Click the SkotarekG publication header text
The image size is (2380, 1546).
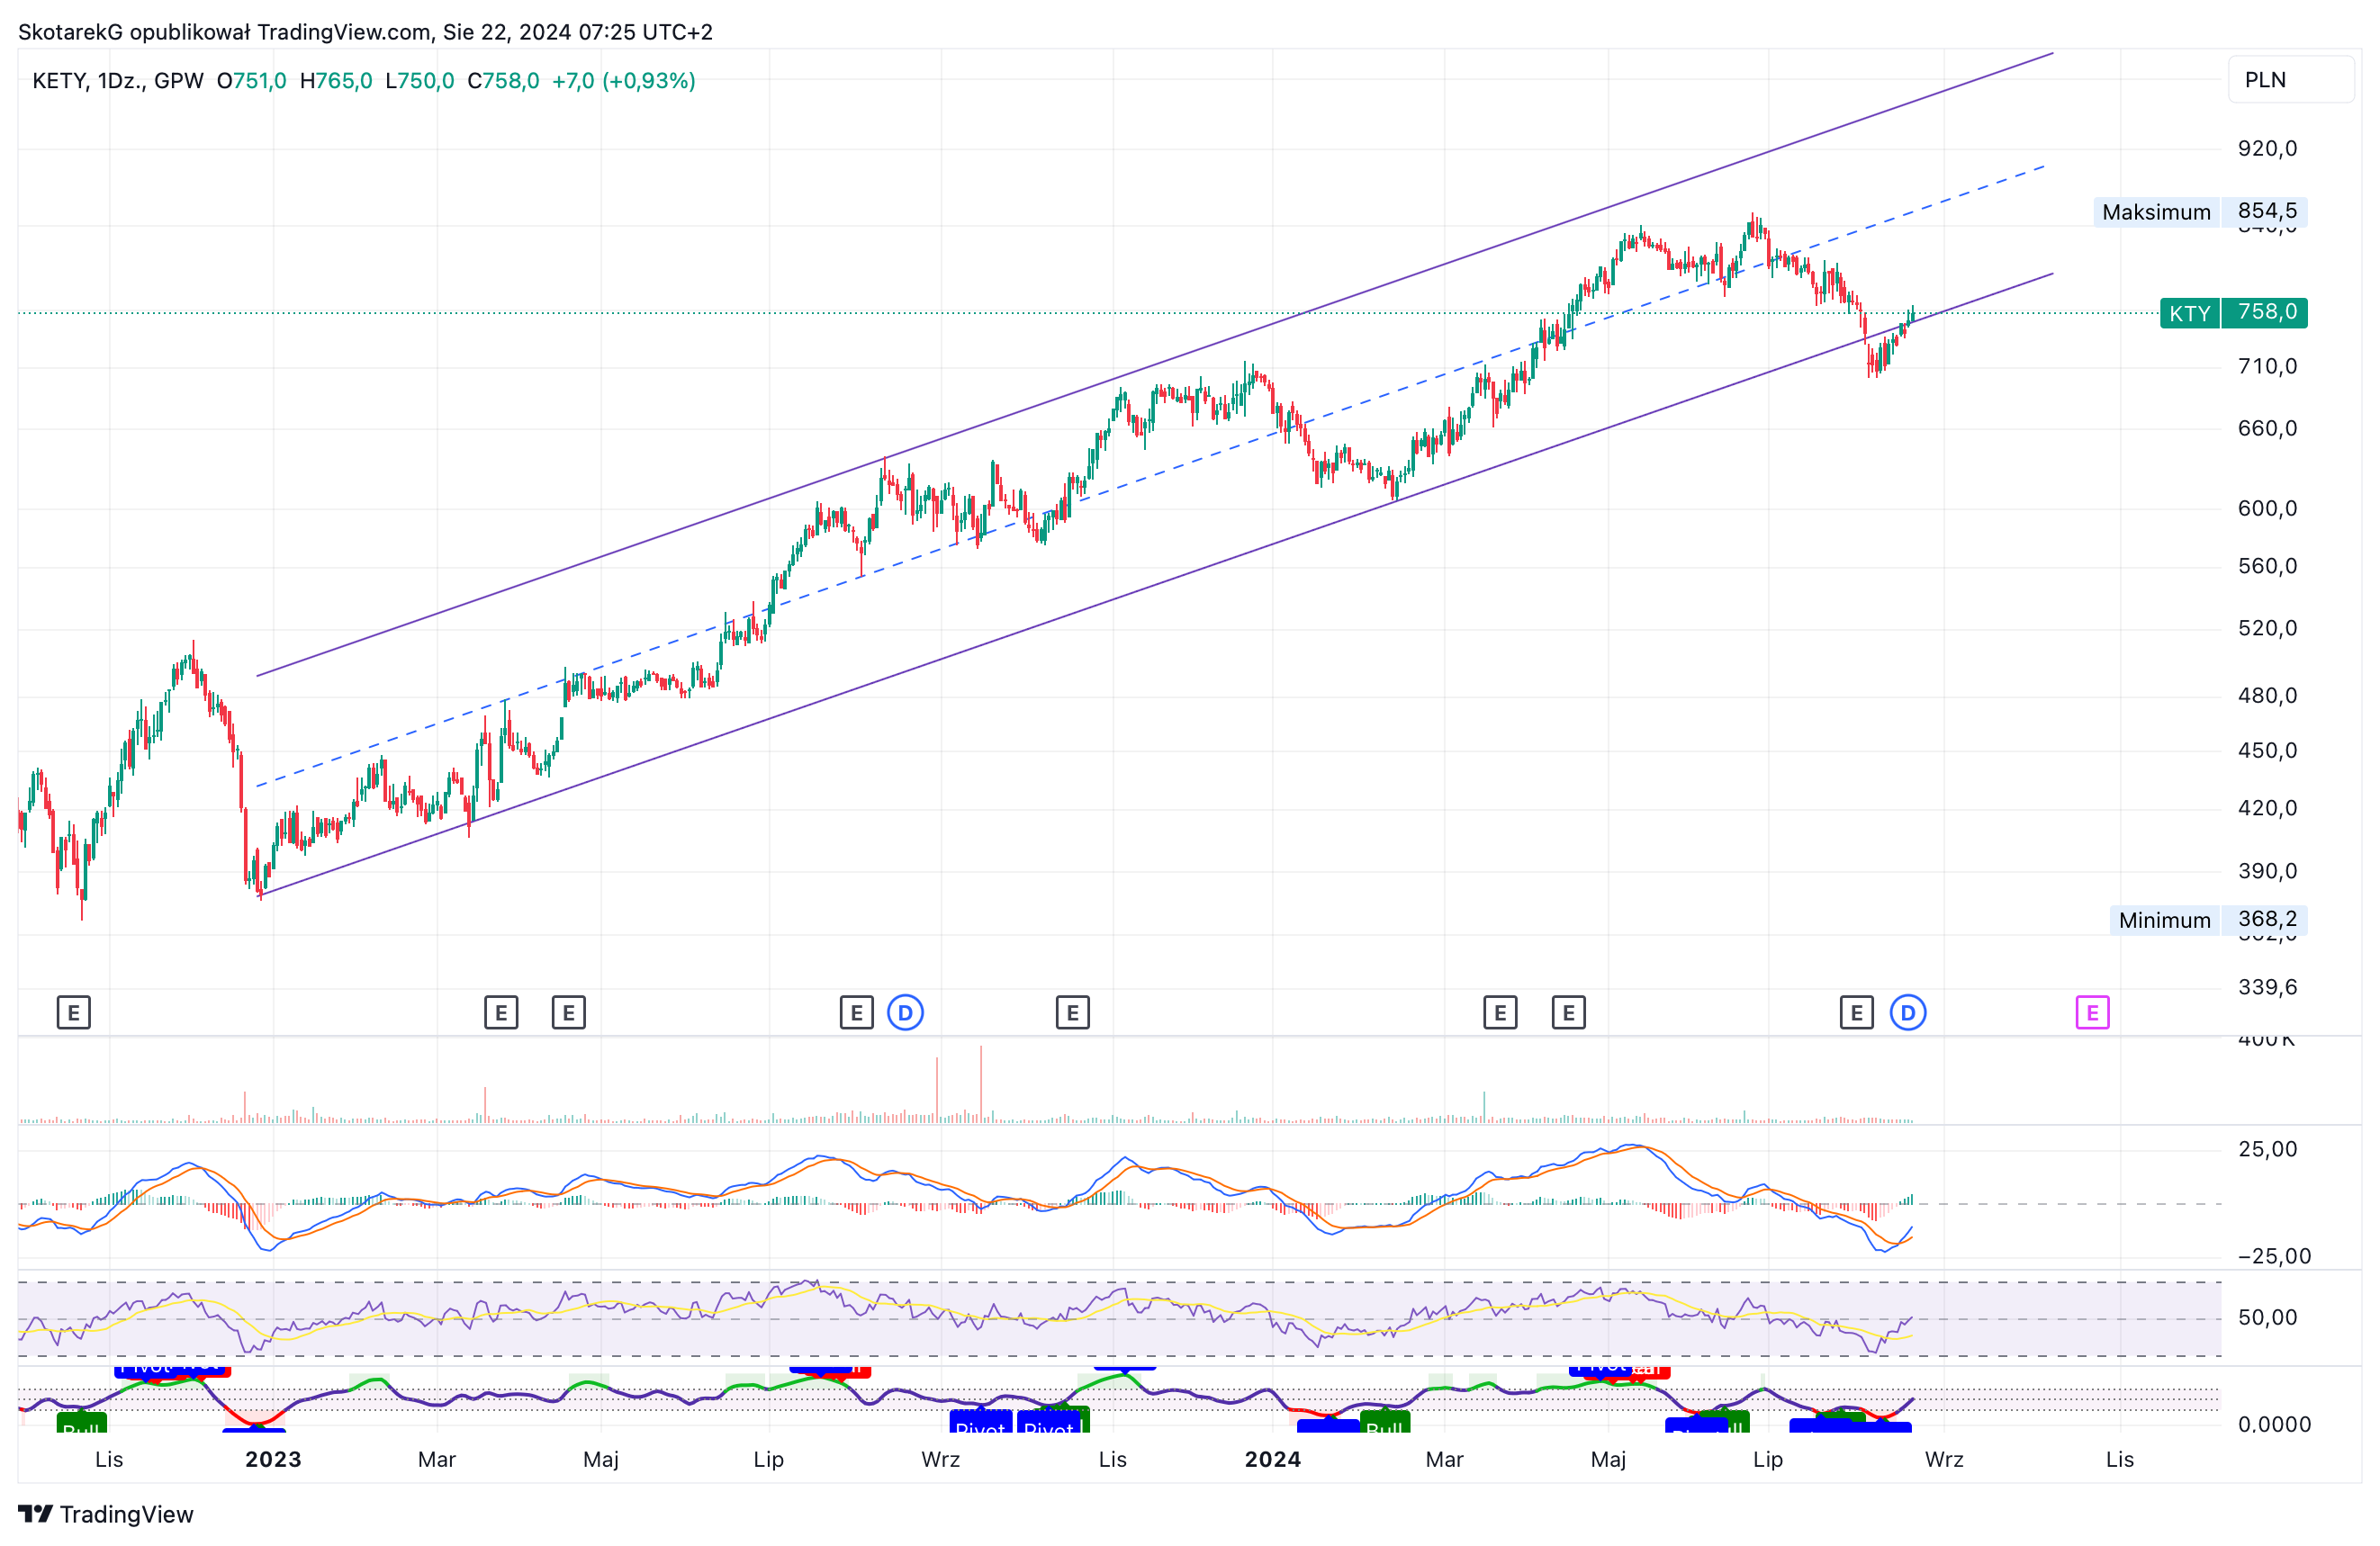365,32
